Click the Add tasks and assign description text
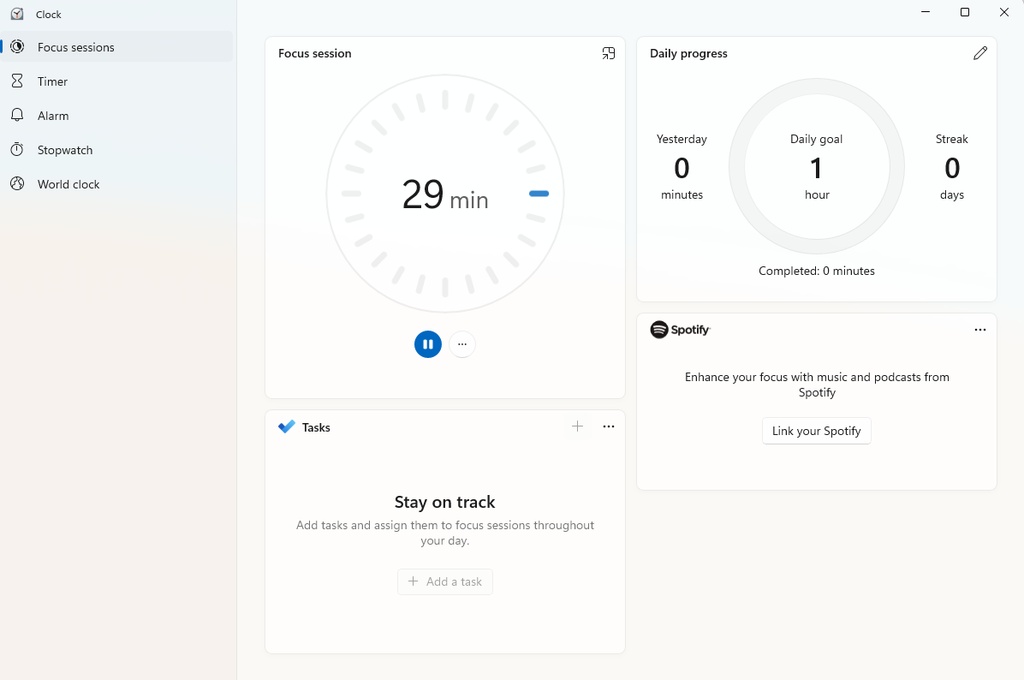 point(445,533)
